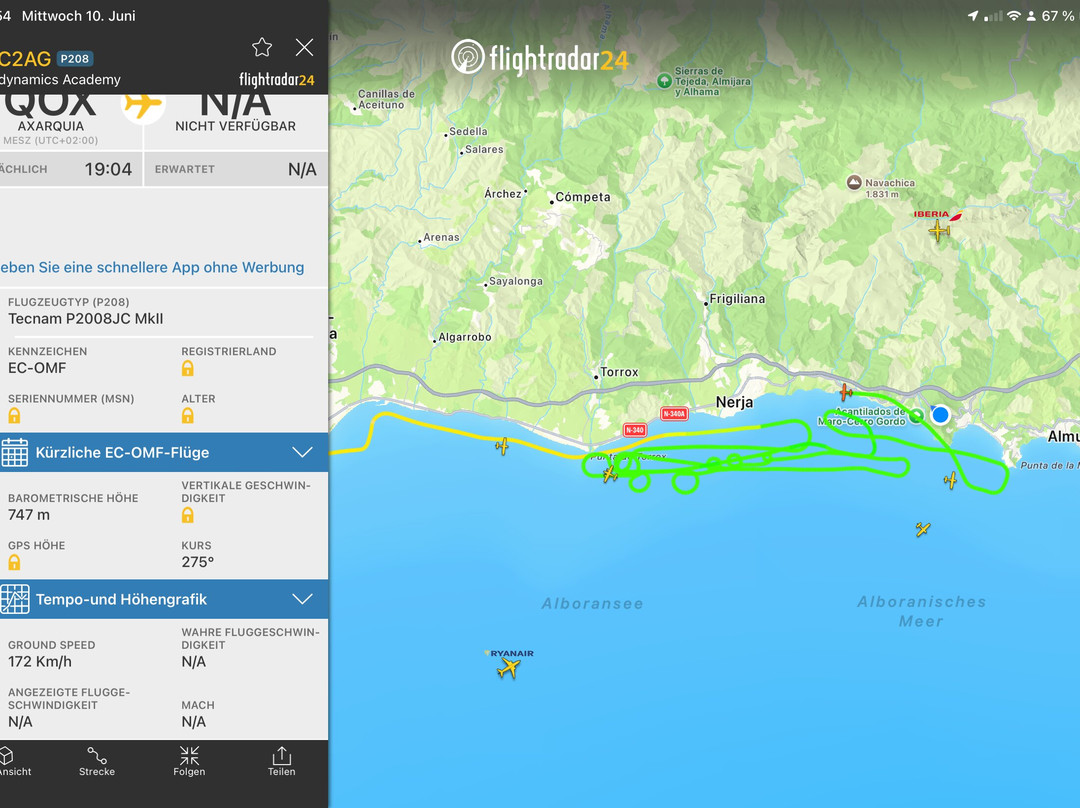Share the flight via Teilen
Image resolution: width=1080 pixels, height=808 pixels.
click(x=281, y=761)
